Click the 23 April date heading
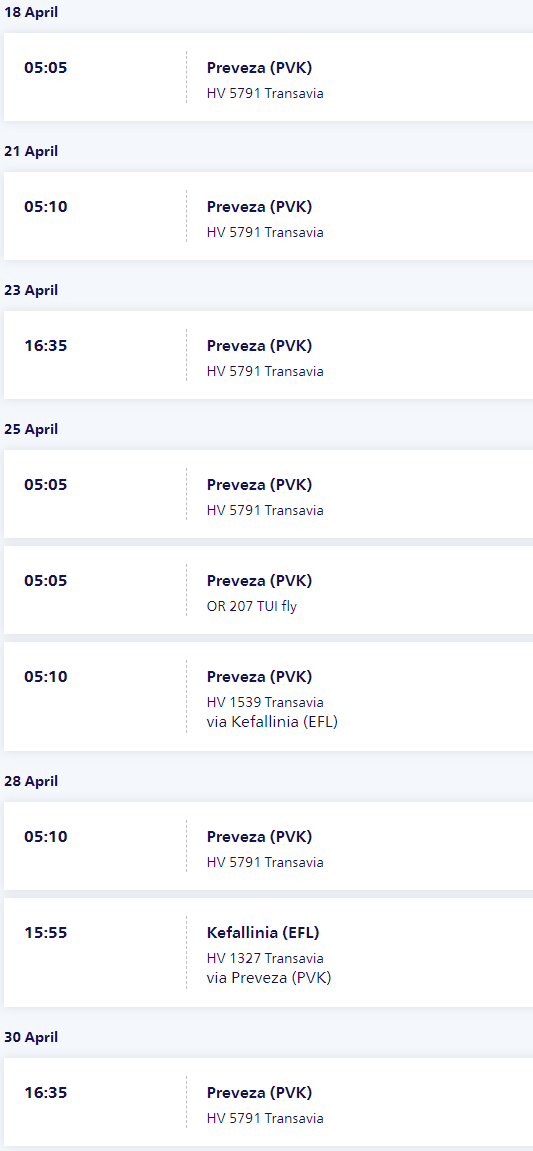This screenshot has height=1151, width=533. click(x=31, y=290)
